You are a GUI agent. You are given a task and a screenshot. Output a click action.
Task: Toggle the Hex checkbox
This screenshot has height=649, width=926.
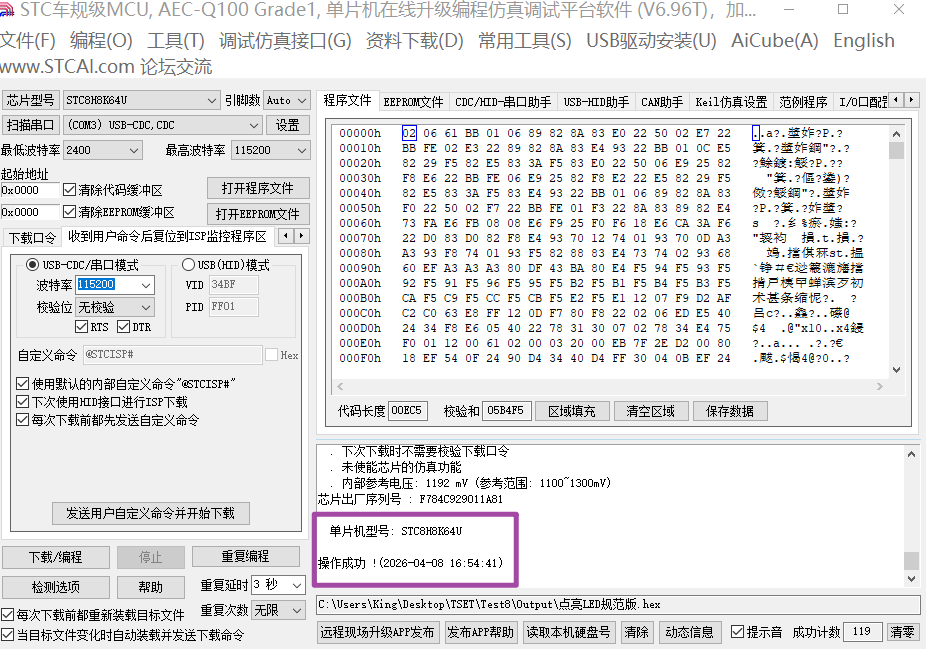(x=272, y=354)
